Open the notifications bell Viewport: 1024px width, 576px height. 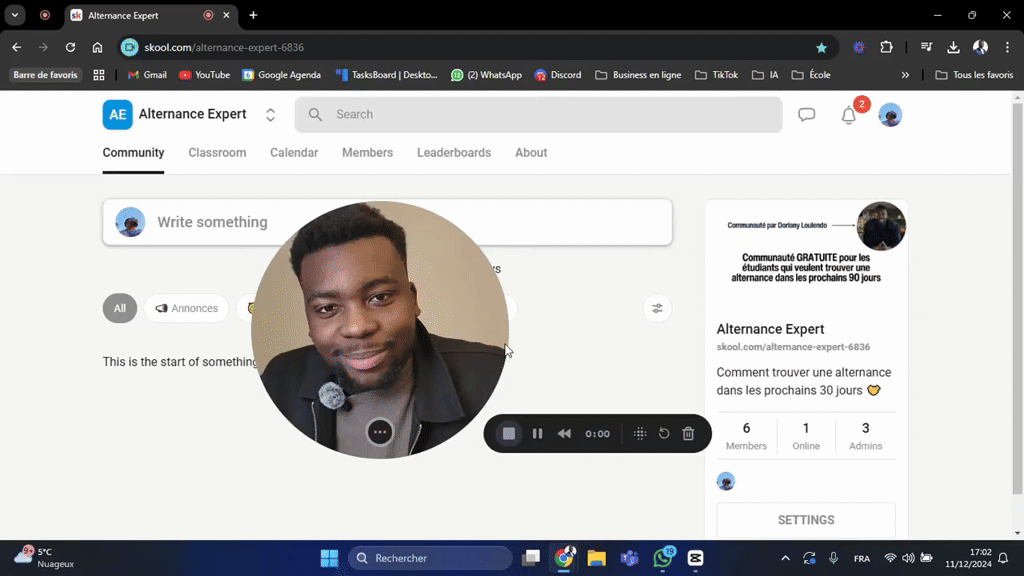click(847, 115)
